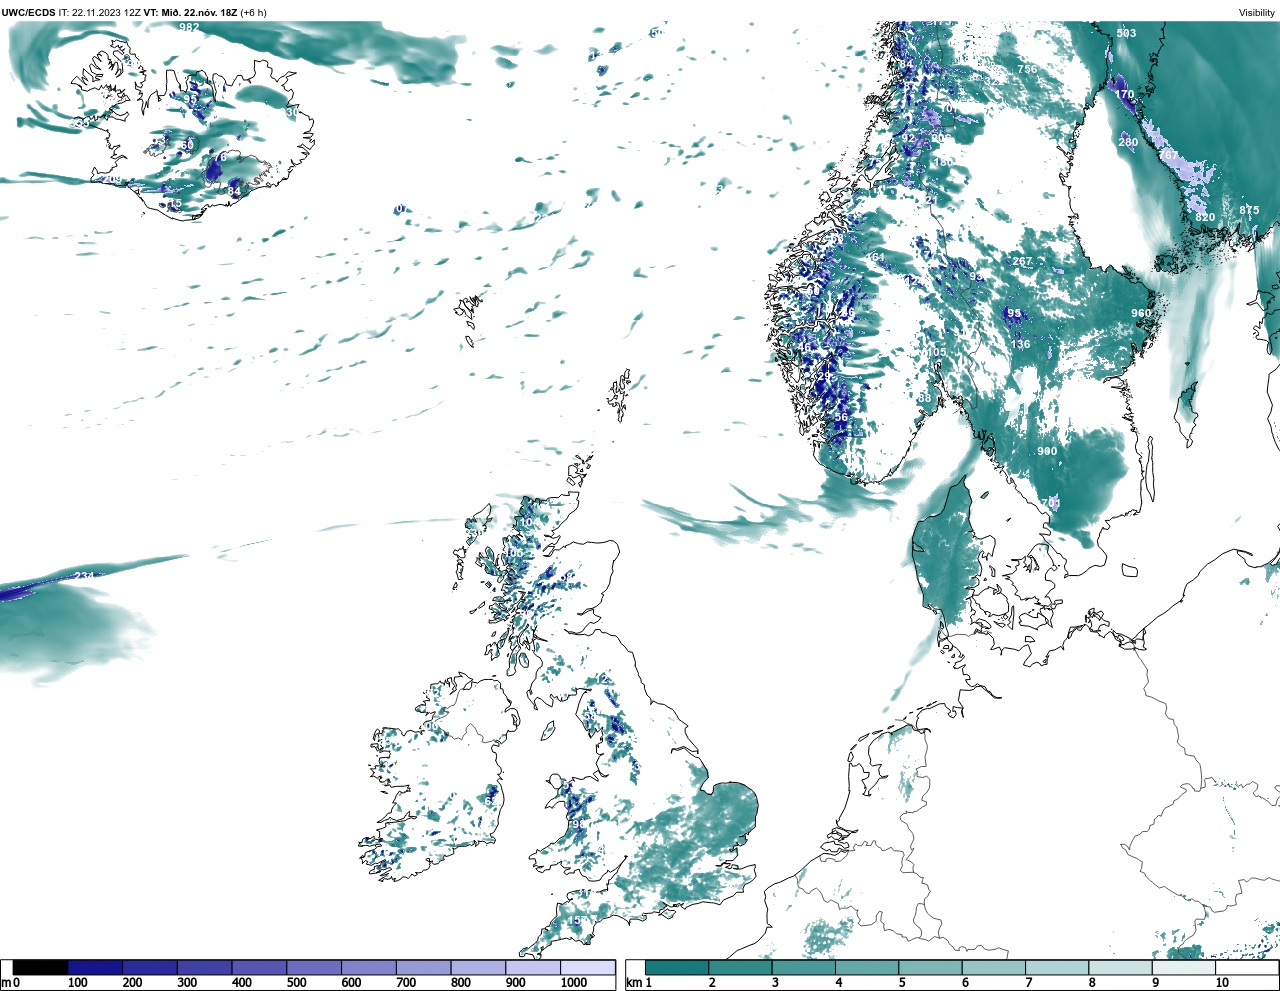Image resolution: width=1280 pixels, height=991 pixels.
Task: Click the '875' value near the map's right edge
Action: click(x=1250, y=210)
